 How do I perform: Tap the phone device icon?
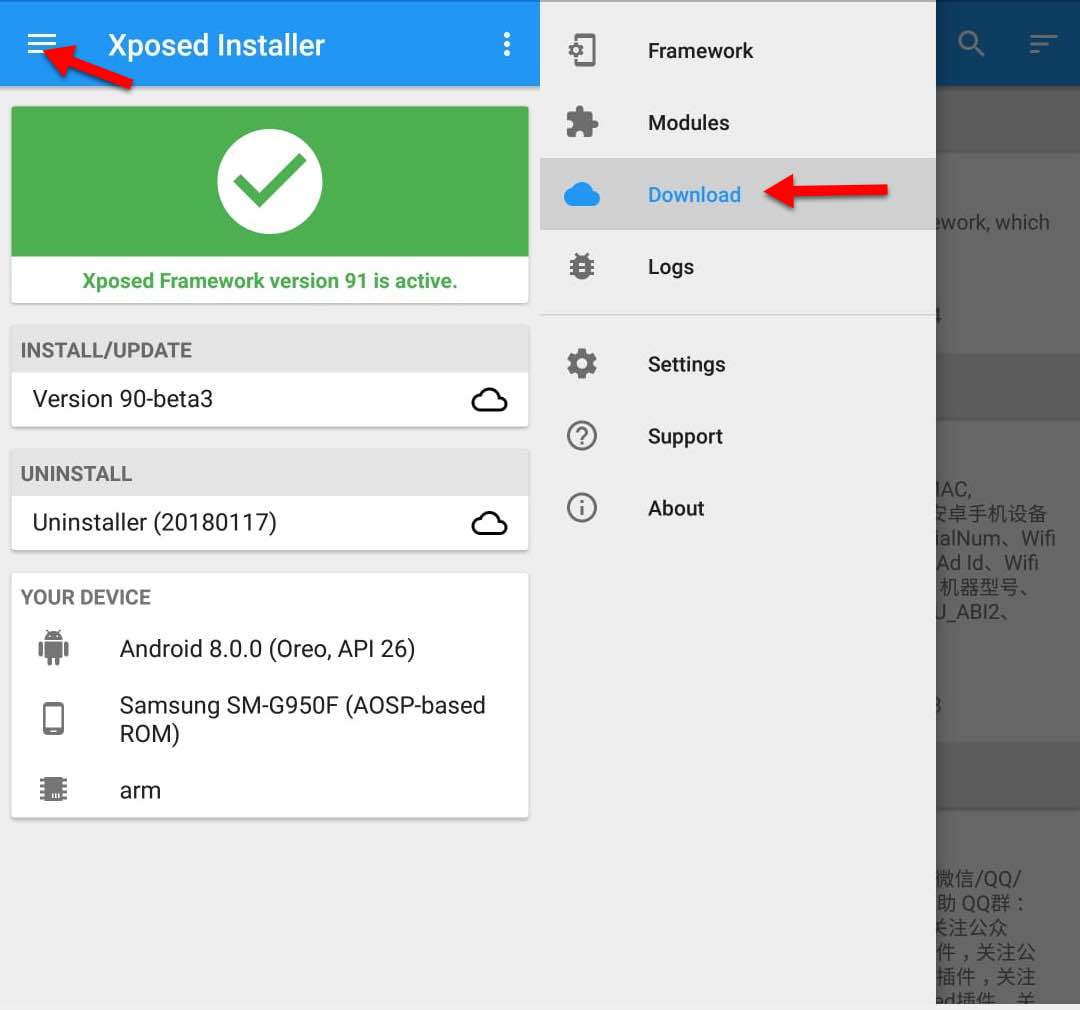point(54,719)
